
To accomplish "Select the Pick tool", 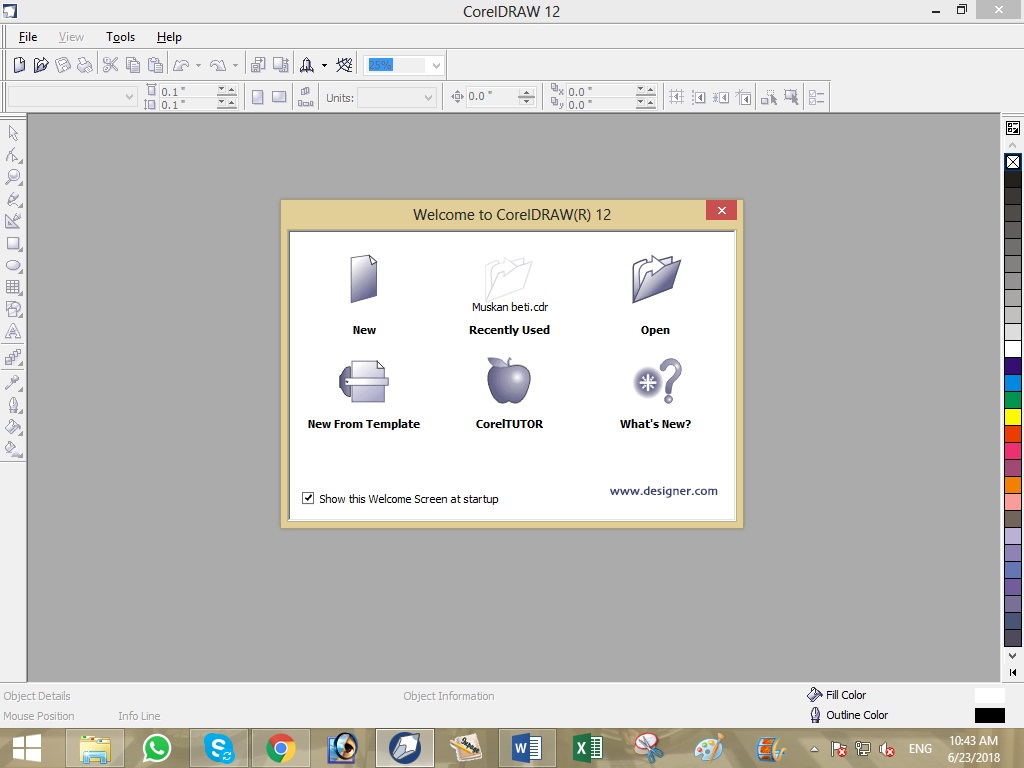I will pyautogui.click(x=14, y=132).
